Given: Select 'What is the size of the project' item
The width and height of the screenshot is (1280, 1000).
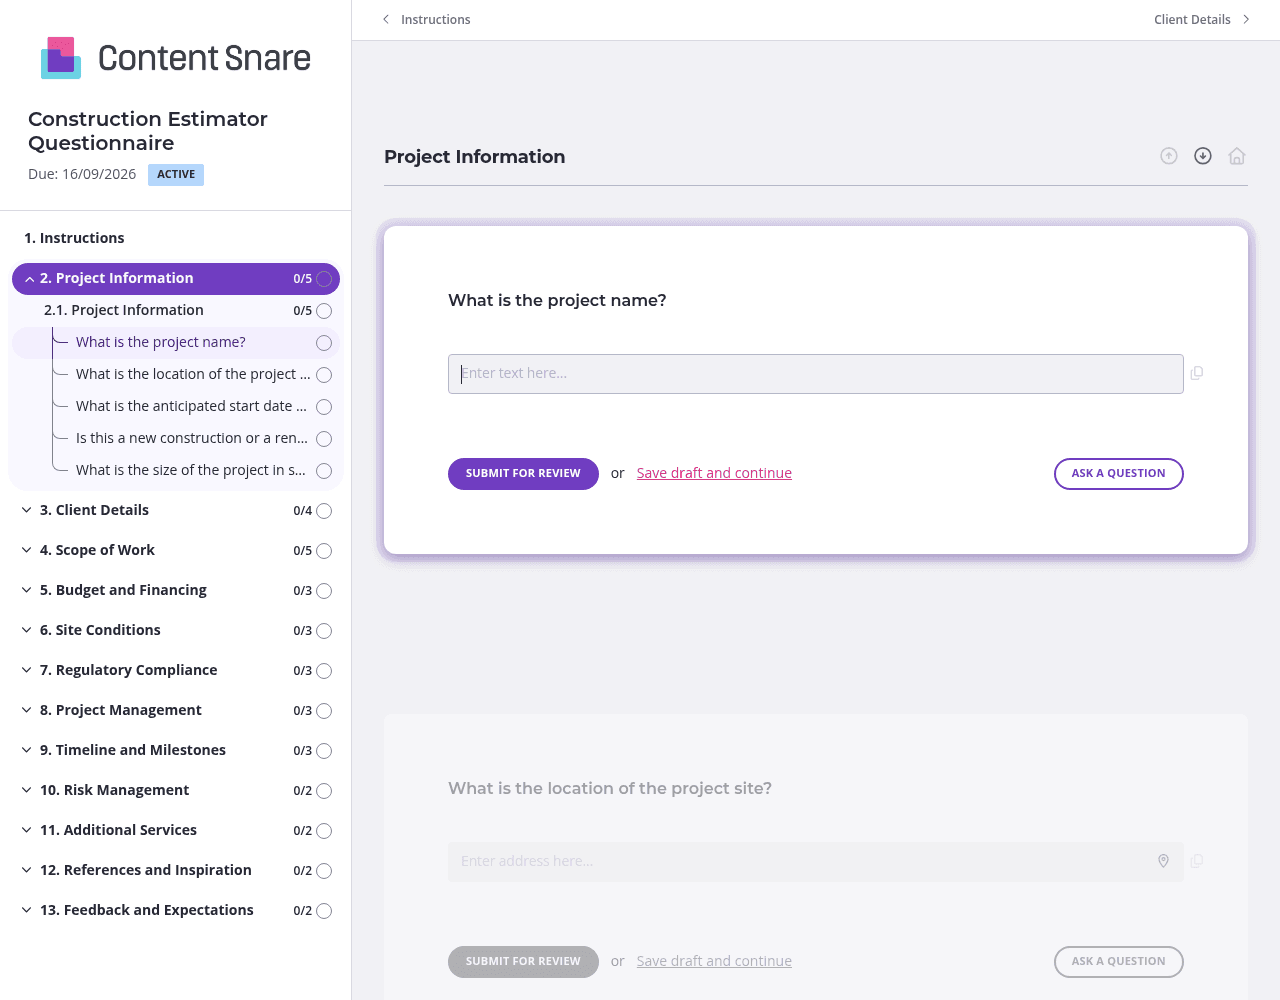Looking at the screenshot, I should pyautogui.click(x=191, y=470).
